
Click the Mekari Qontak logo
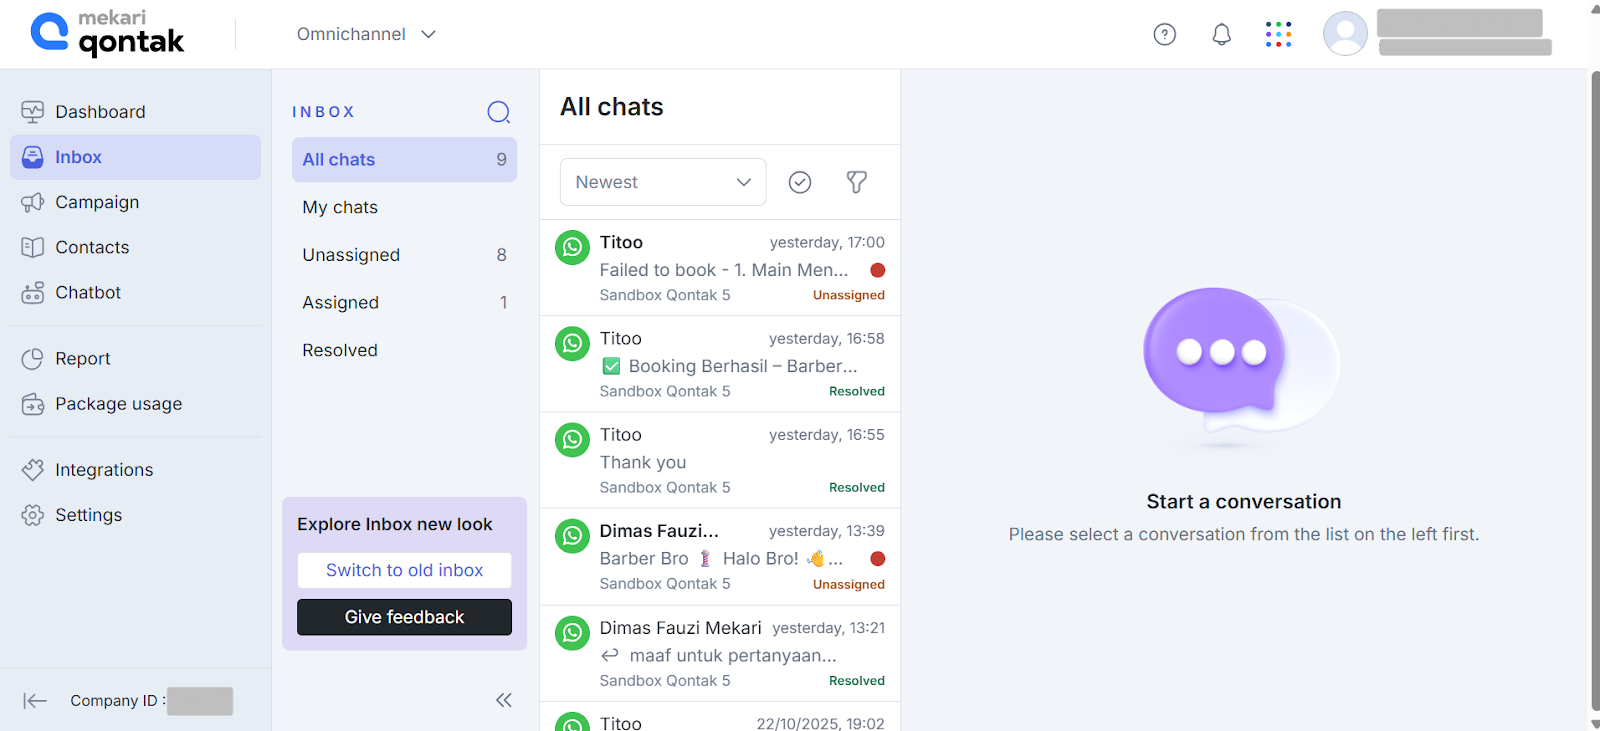point(108,33)
